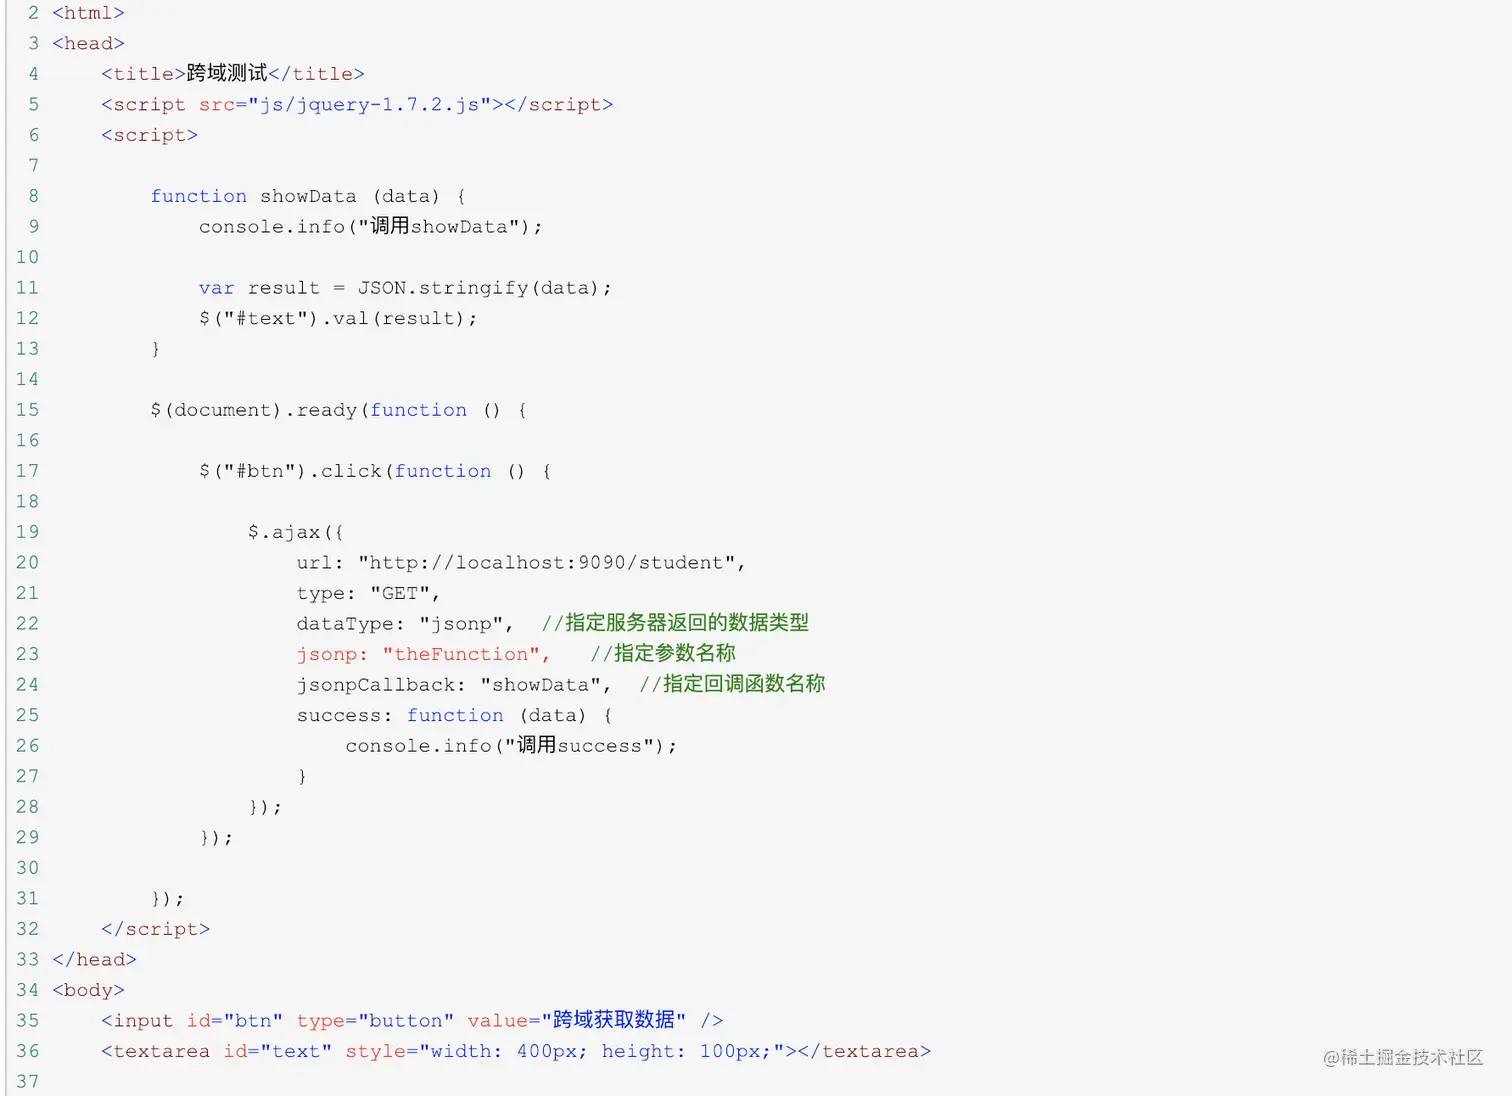Click line number 15

[27, 410]
